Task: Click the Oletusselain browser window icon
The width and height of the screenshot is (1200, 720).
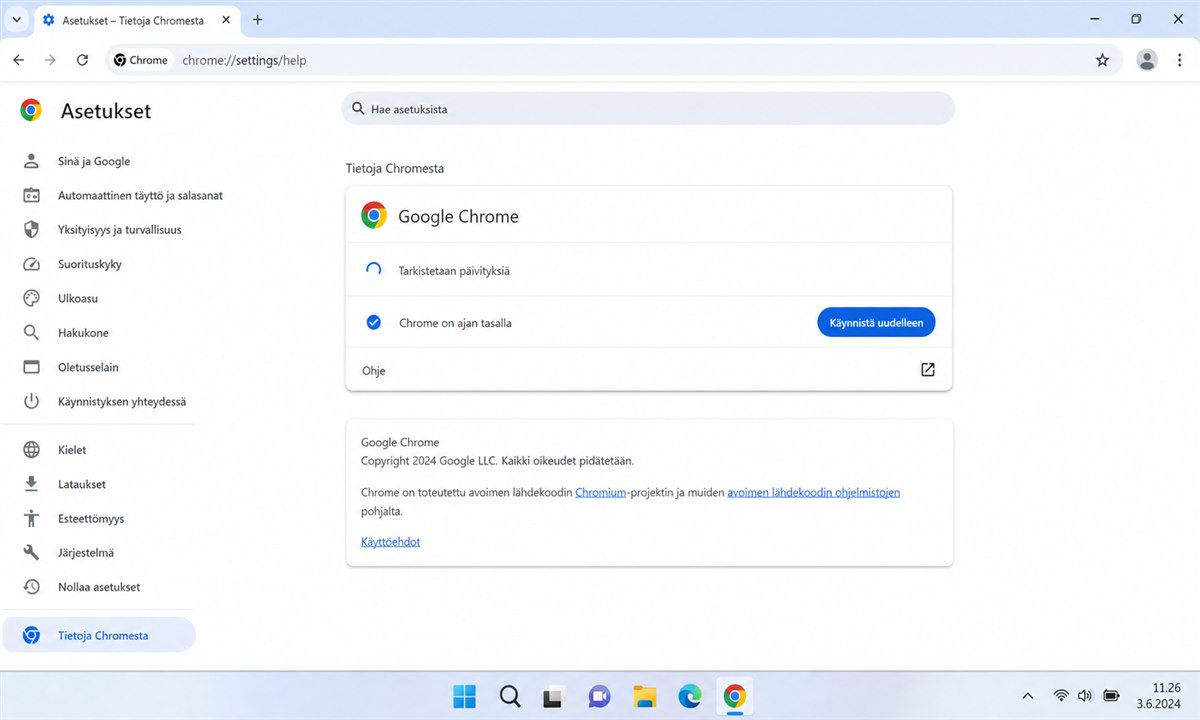Action: 31,367
